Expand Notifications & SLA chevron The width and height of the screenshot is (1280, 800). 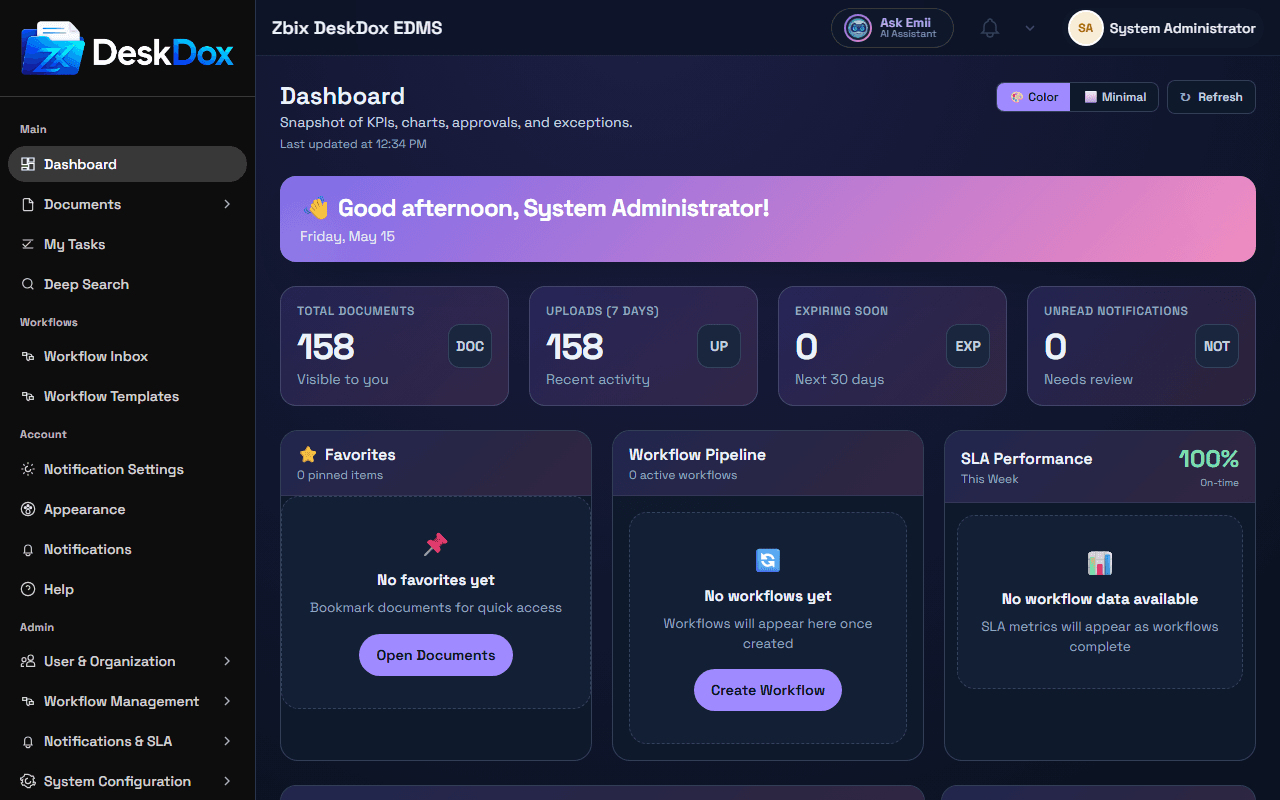point(227,741)
